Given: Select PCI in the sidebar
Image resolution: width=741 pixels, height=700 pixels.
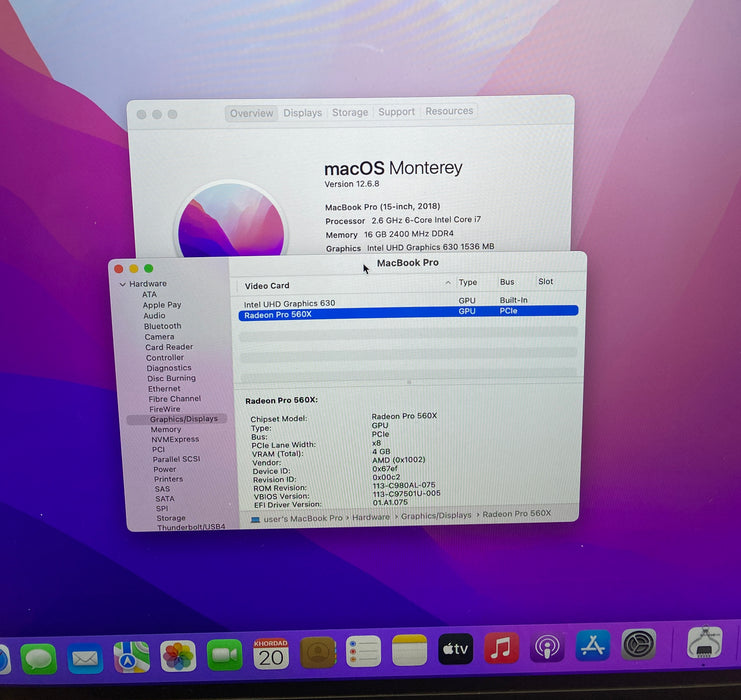Looking at the screenshot, I should pos(158,449).
